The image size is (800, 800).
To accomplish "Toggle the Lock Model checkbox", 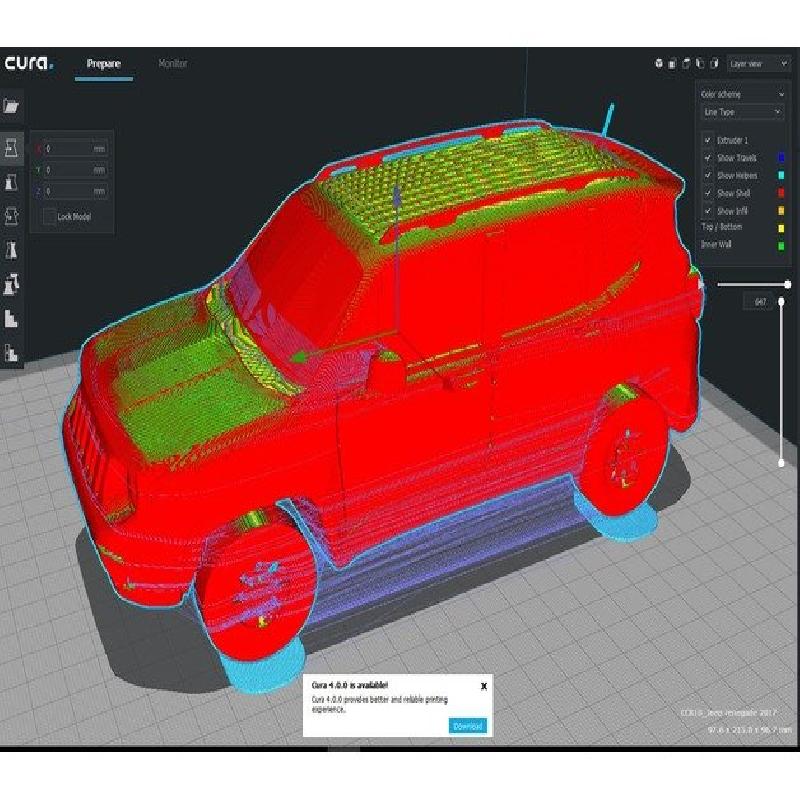I will (49, 216).
